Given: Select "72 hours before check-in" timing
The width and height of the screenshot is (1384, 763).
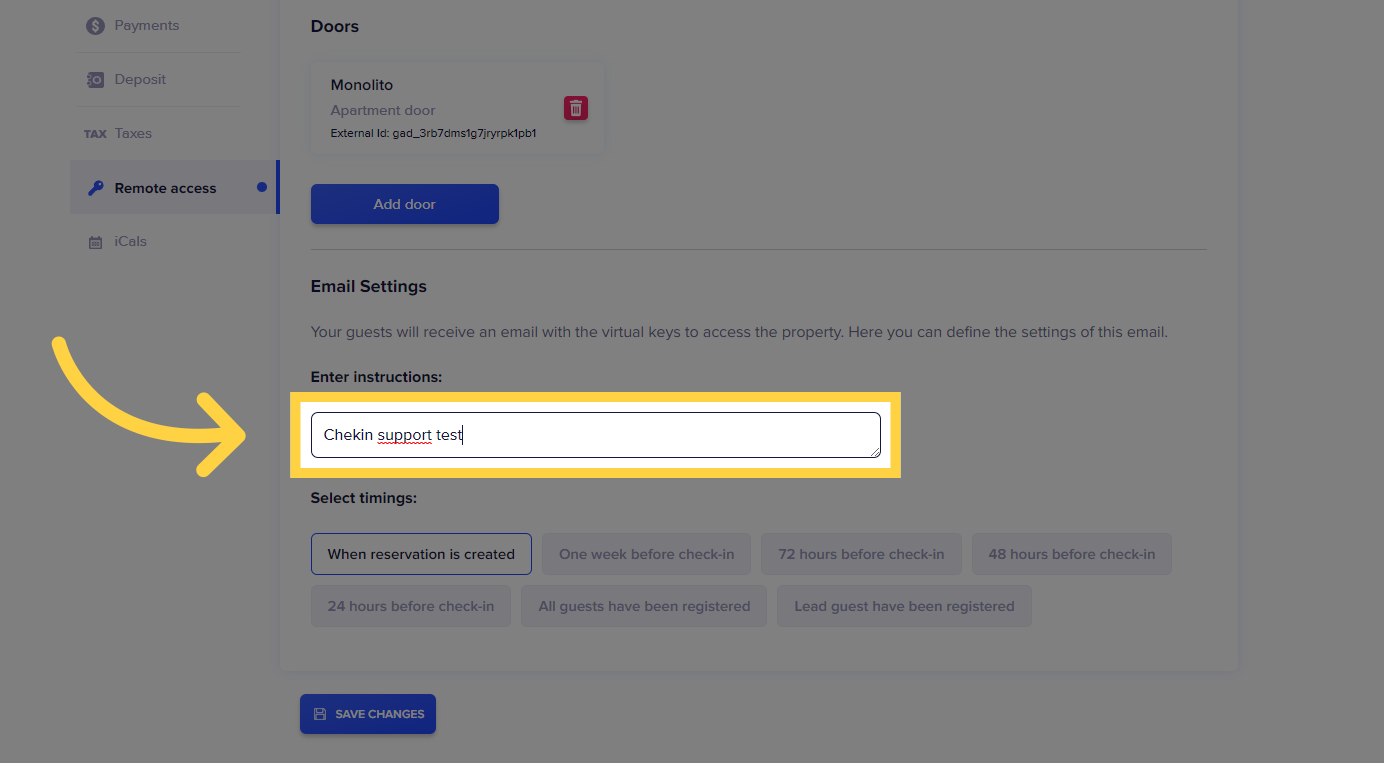Looking at the screenshot, I should [861, 554].
